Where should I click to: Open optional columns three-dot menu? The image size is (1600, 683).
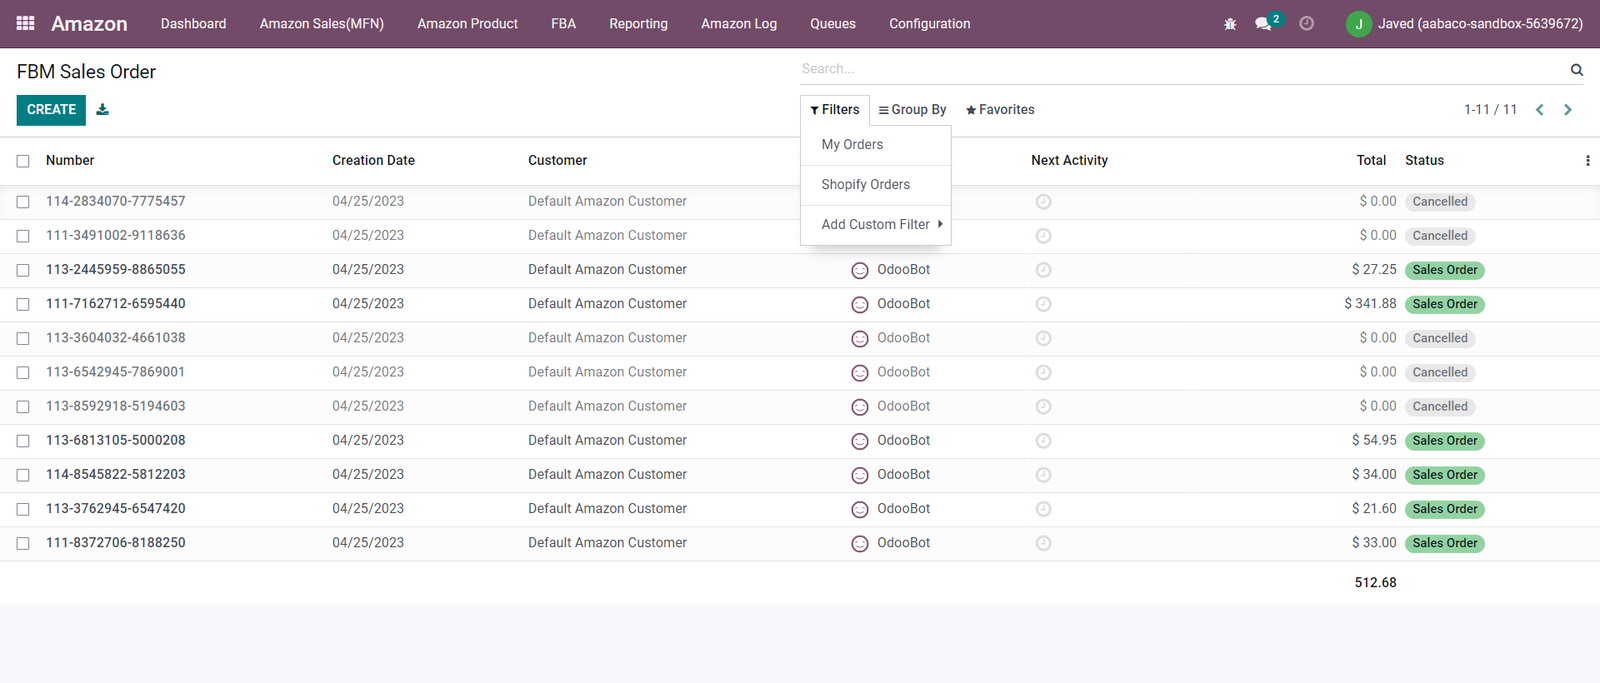pyautogui.click(x=1587, y=161)
